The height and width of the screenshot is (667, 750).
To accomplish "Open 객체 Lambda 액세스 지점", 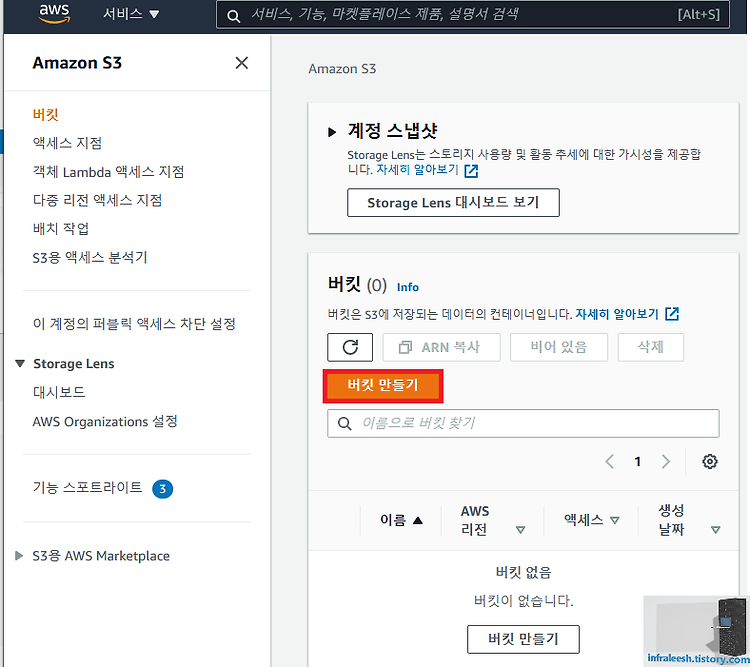I will click(x=108, y=172).
